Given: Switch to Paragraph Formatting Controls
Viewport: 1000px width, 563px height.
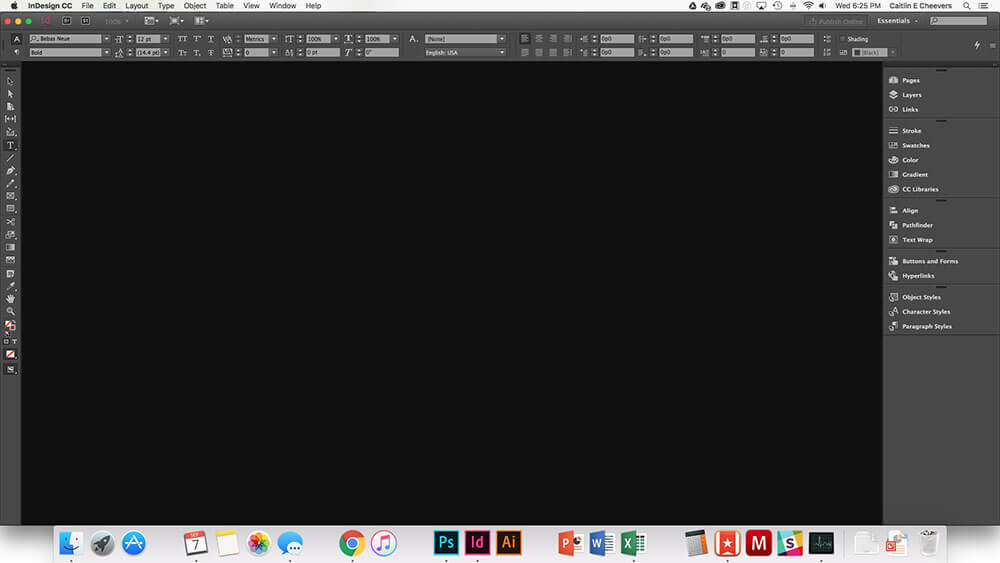Looking at the screenshot, I should click(17, 52).
